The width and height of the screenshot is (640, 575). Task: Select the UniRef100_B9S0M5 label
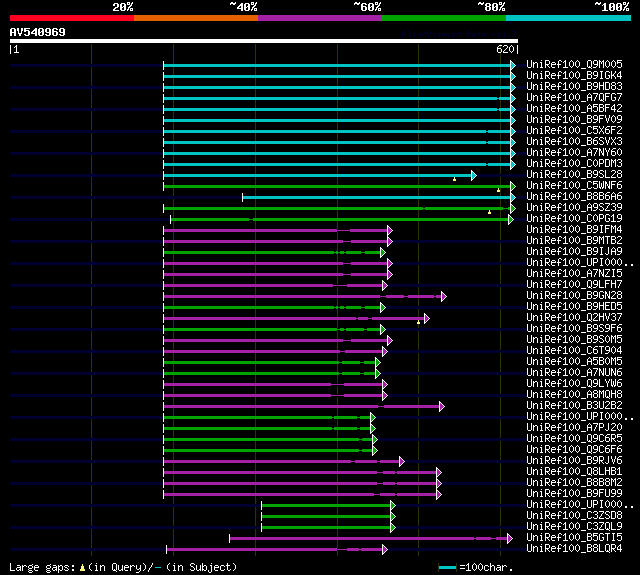[x=574, y=340]
